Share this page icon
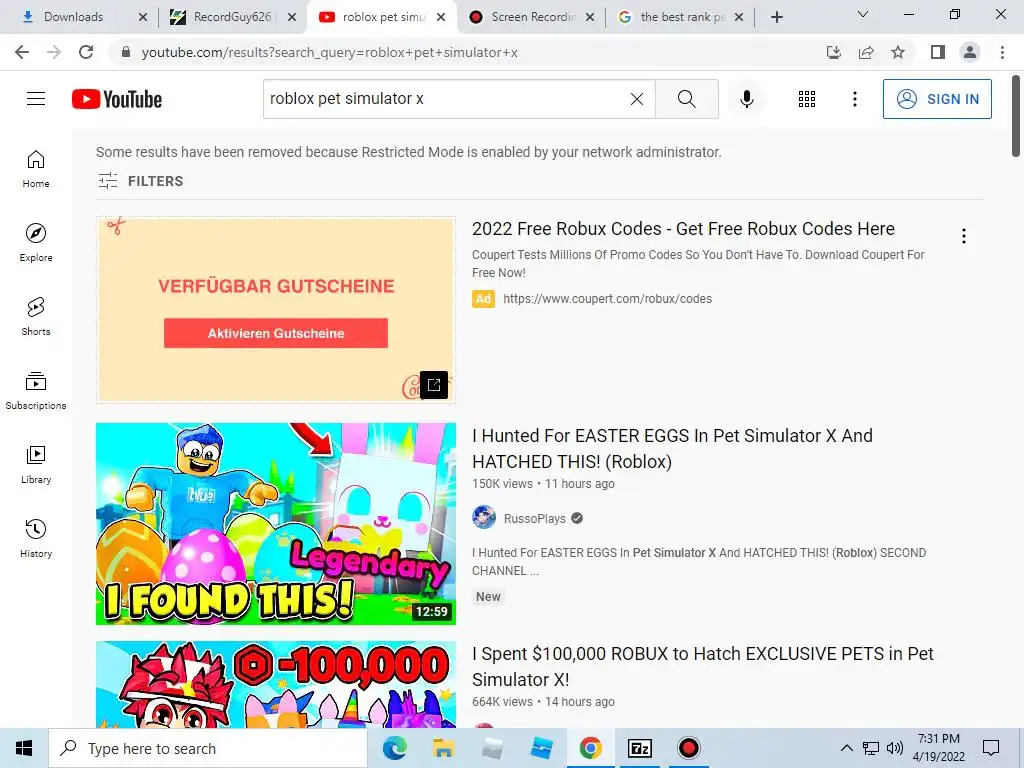1024x768 pixels. click(866, 52)
